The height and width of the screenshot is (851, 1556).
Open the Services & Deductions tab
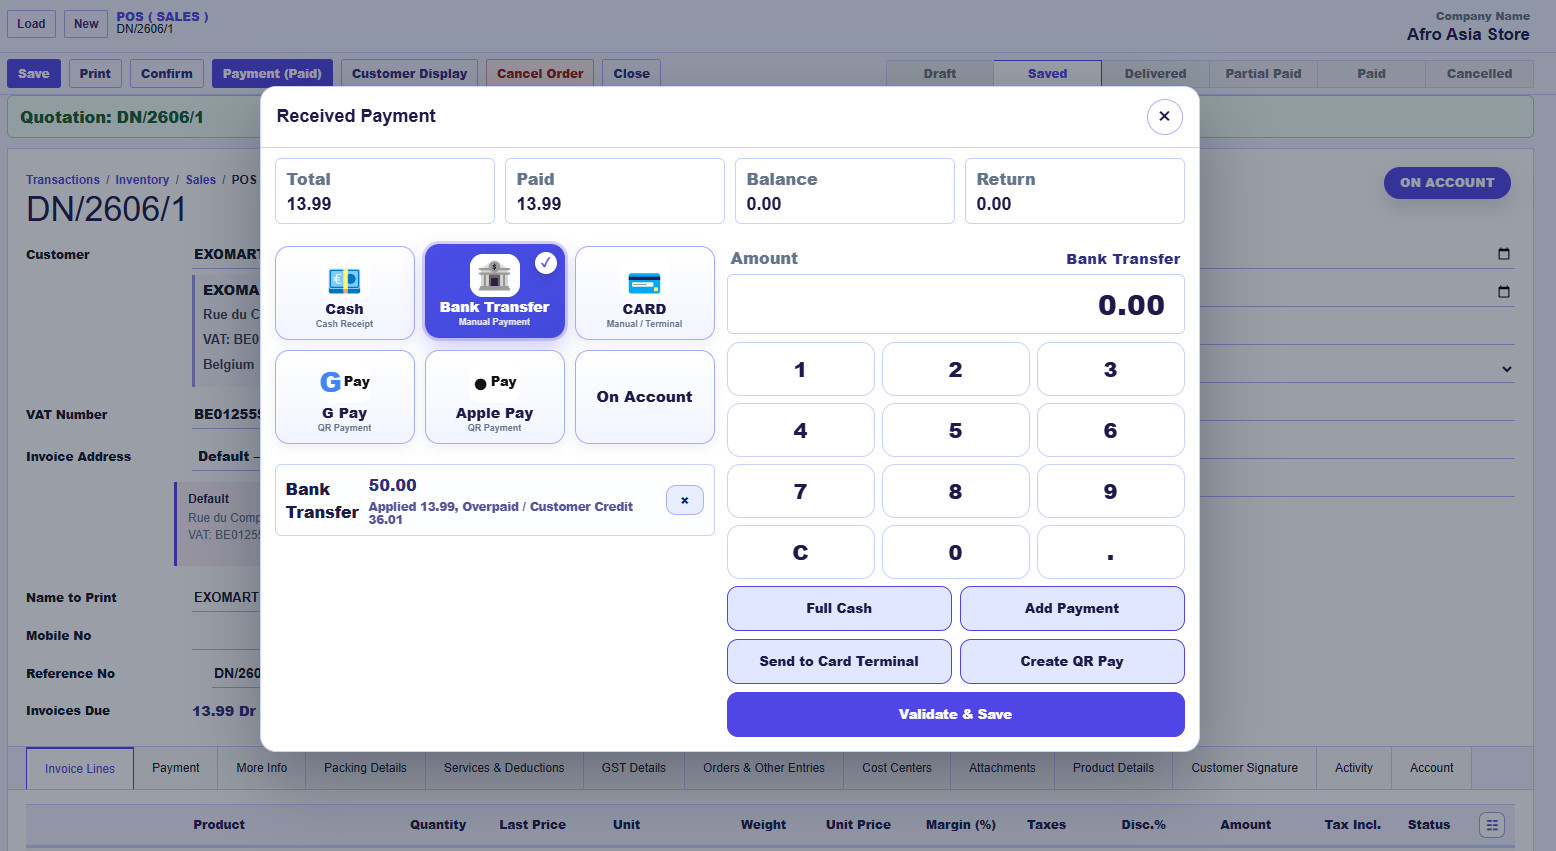(504, 768)
